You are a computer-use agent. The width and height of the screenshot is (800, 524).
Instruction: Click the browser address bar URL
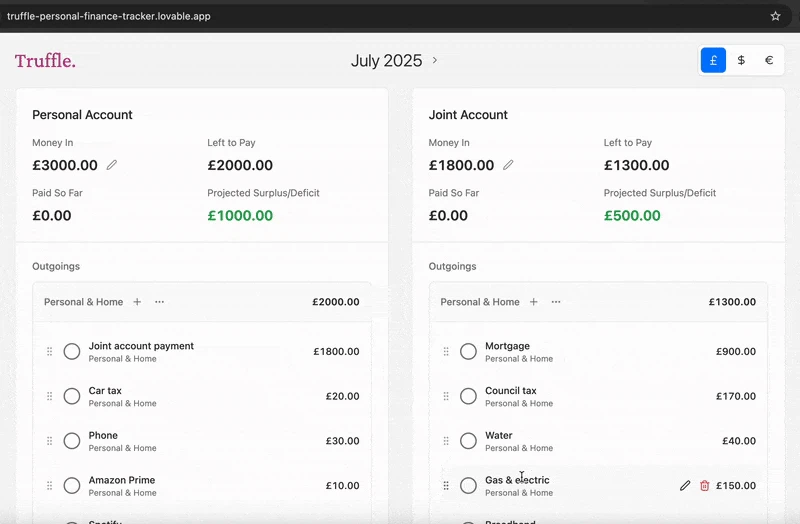tap(110, 16)
